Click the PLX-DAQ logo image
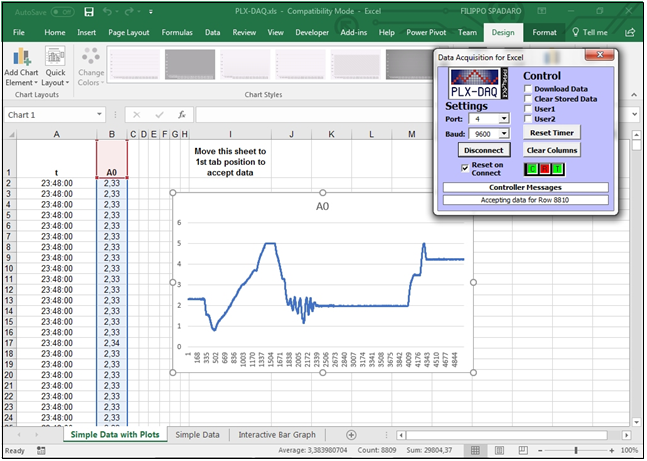The width and height of the screenshot is (647, 461). click(x=479, y=84)
